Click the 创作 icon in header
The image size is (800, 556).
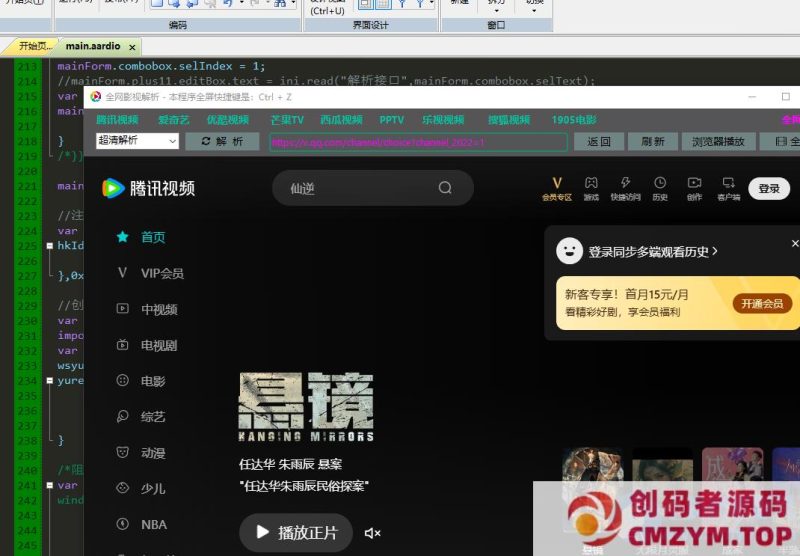point(694,188)
